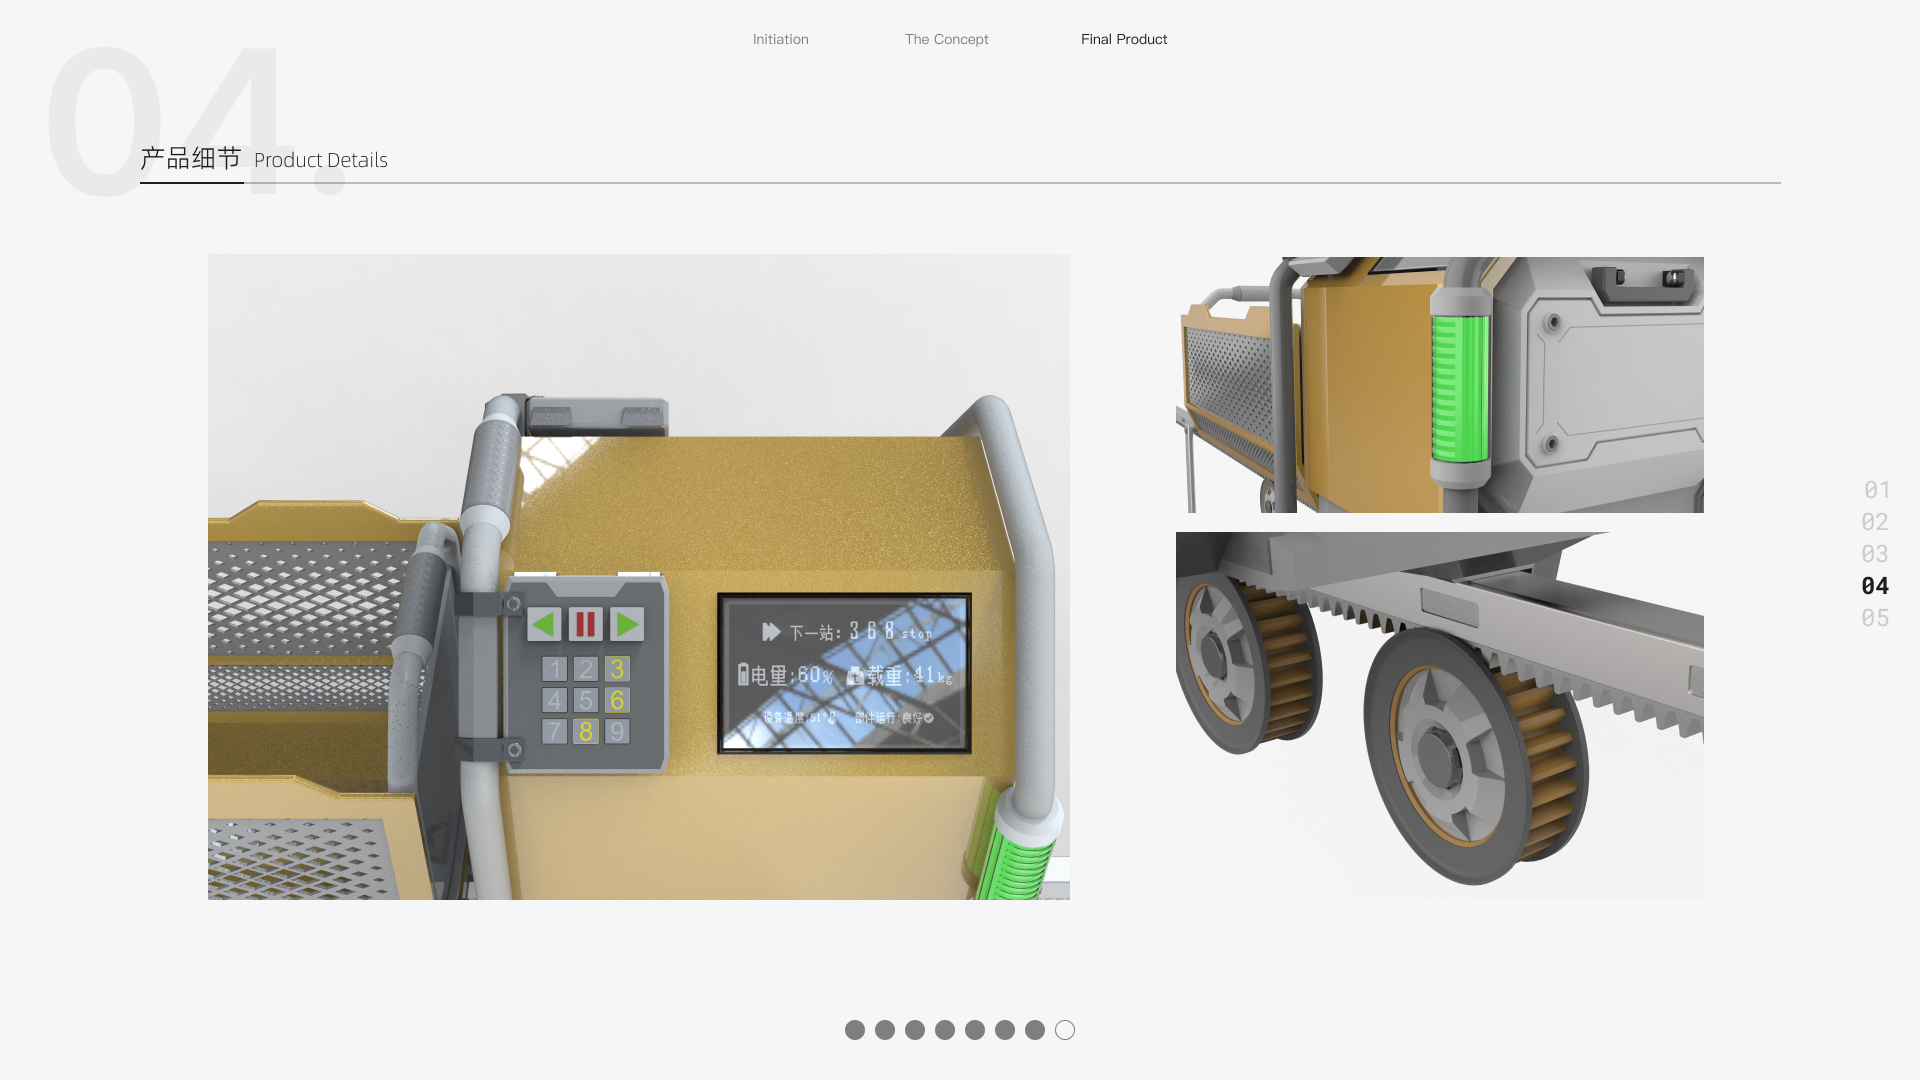Image resolution: width=1920 pixels, height=1080 pixels.
Task: Click the fast-forward icon before 下一站
Action: pos(771,630)
